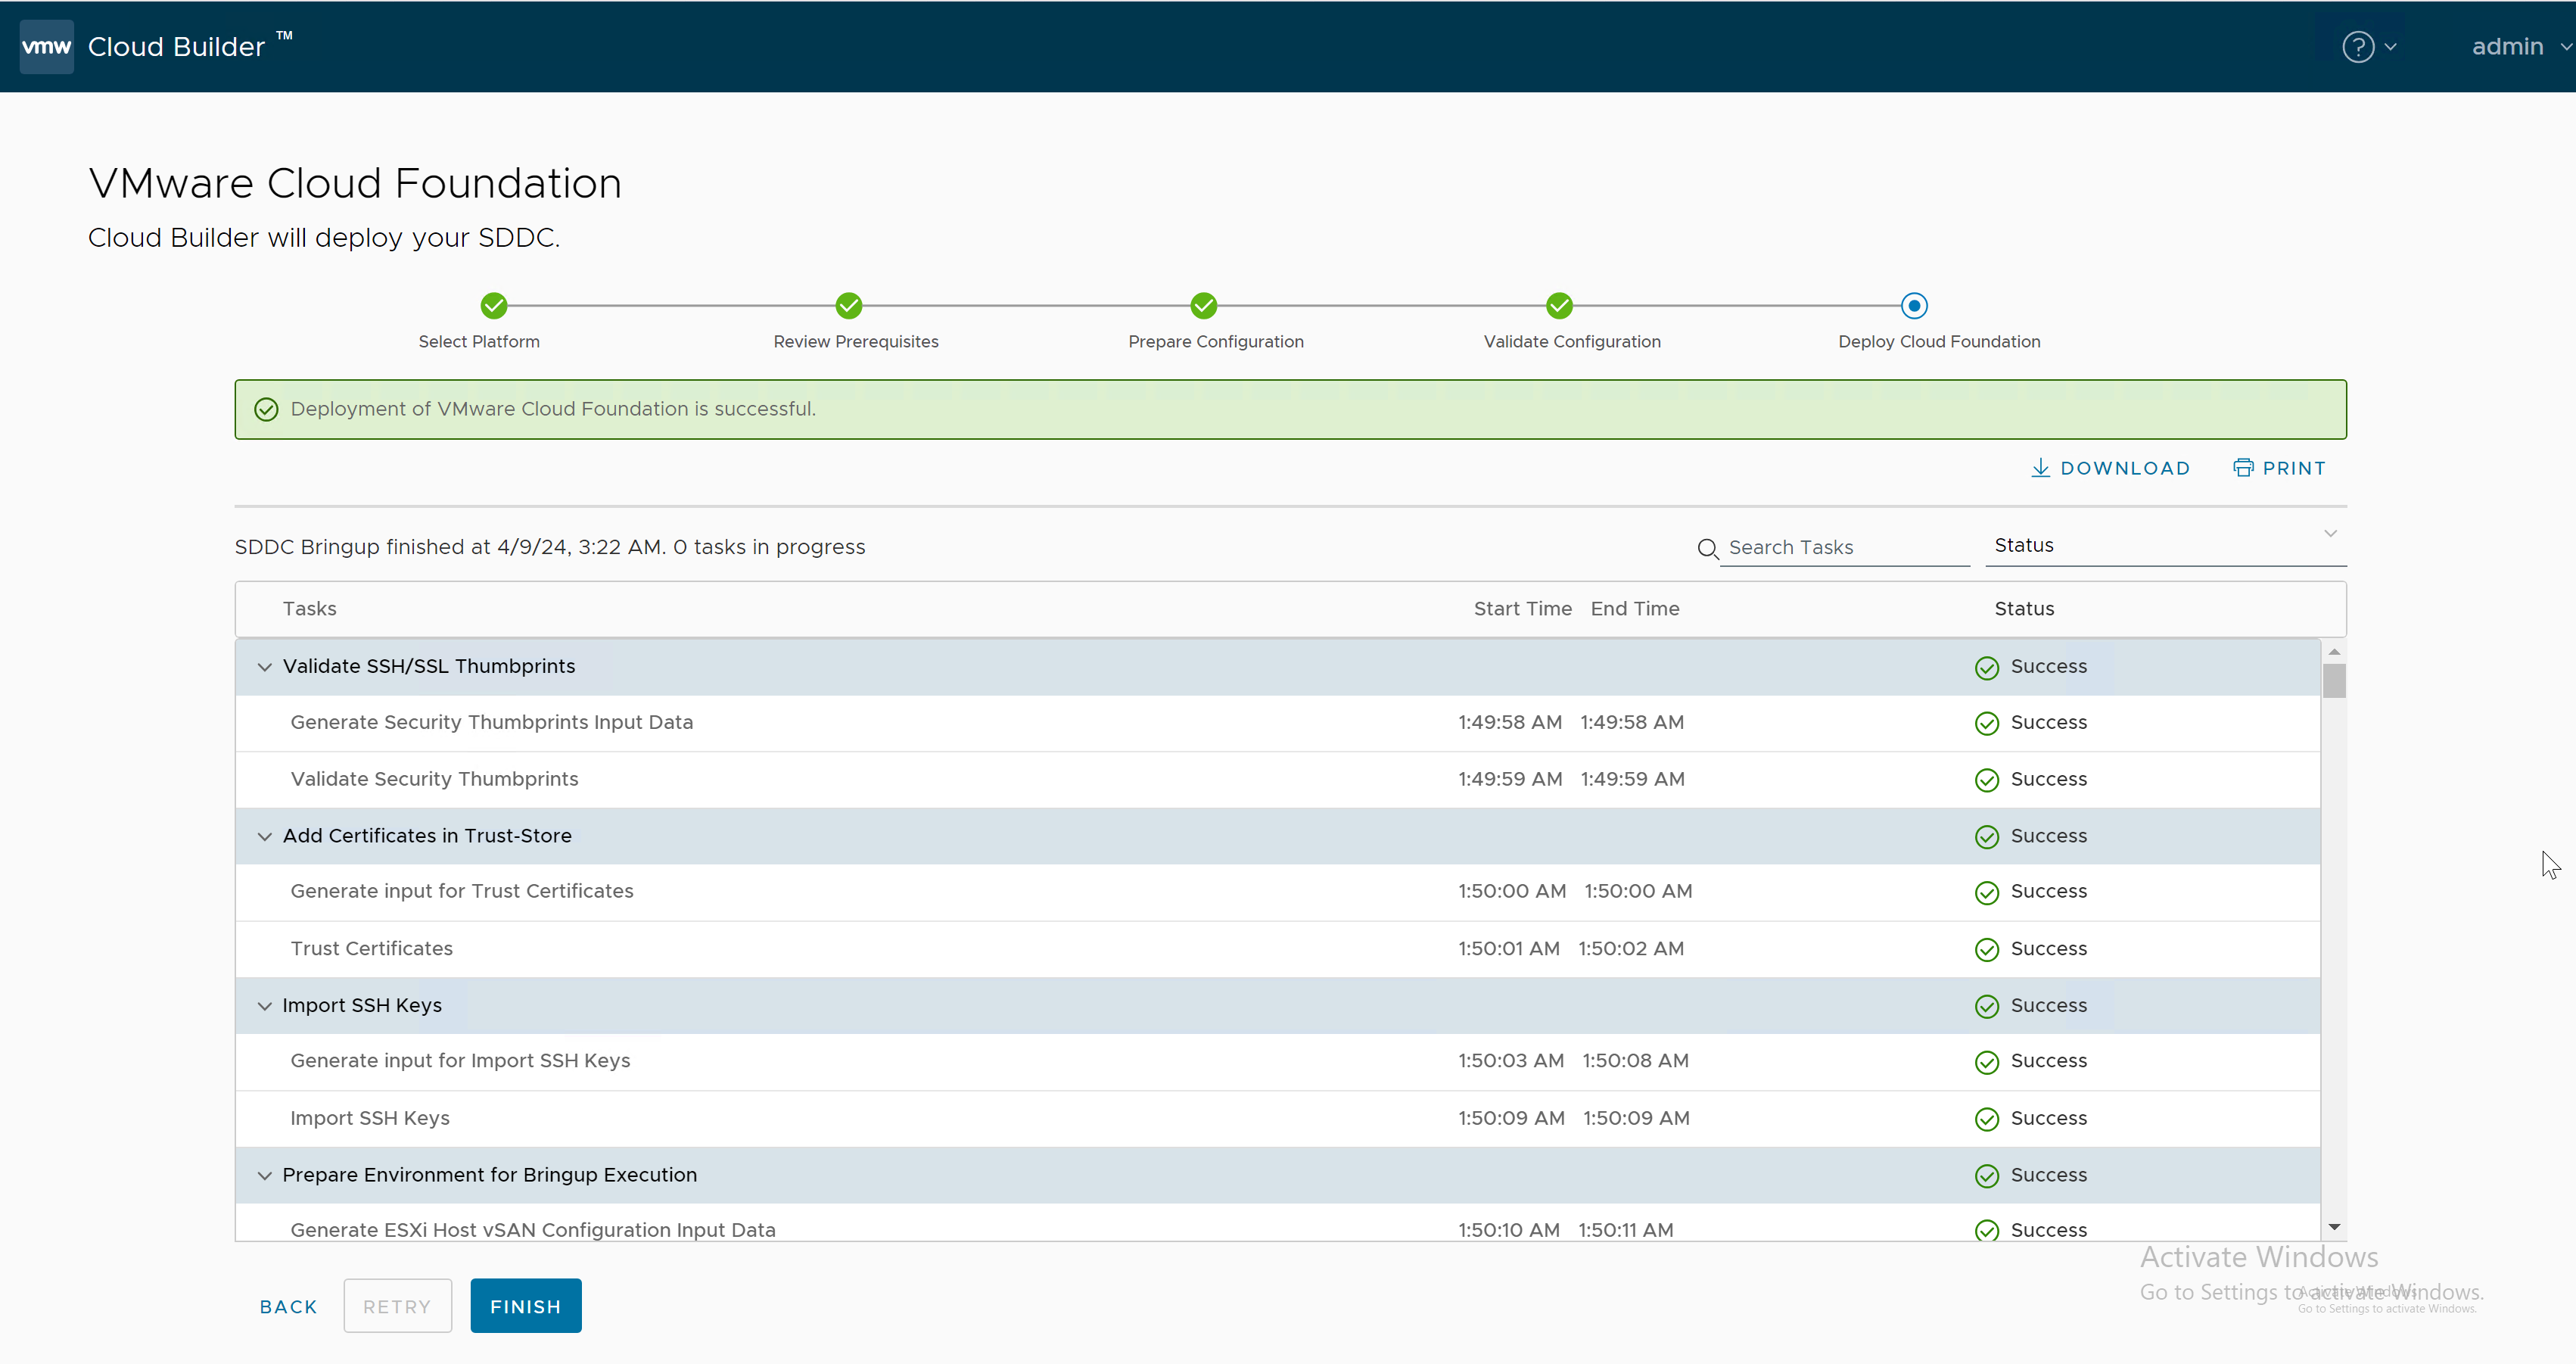Viewport: 2576px width, 1364px height.
Task: Click the Select Platform step checkmark
Action: click(494, 306)
